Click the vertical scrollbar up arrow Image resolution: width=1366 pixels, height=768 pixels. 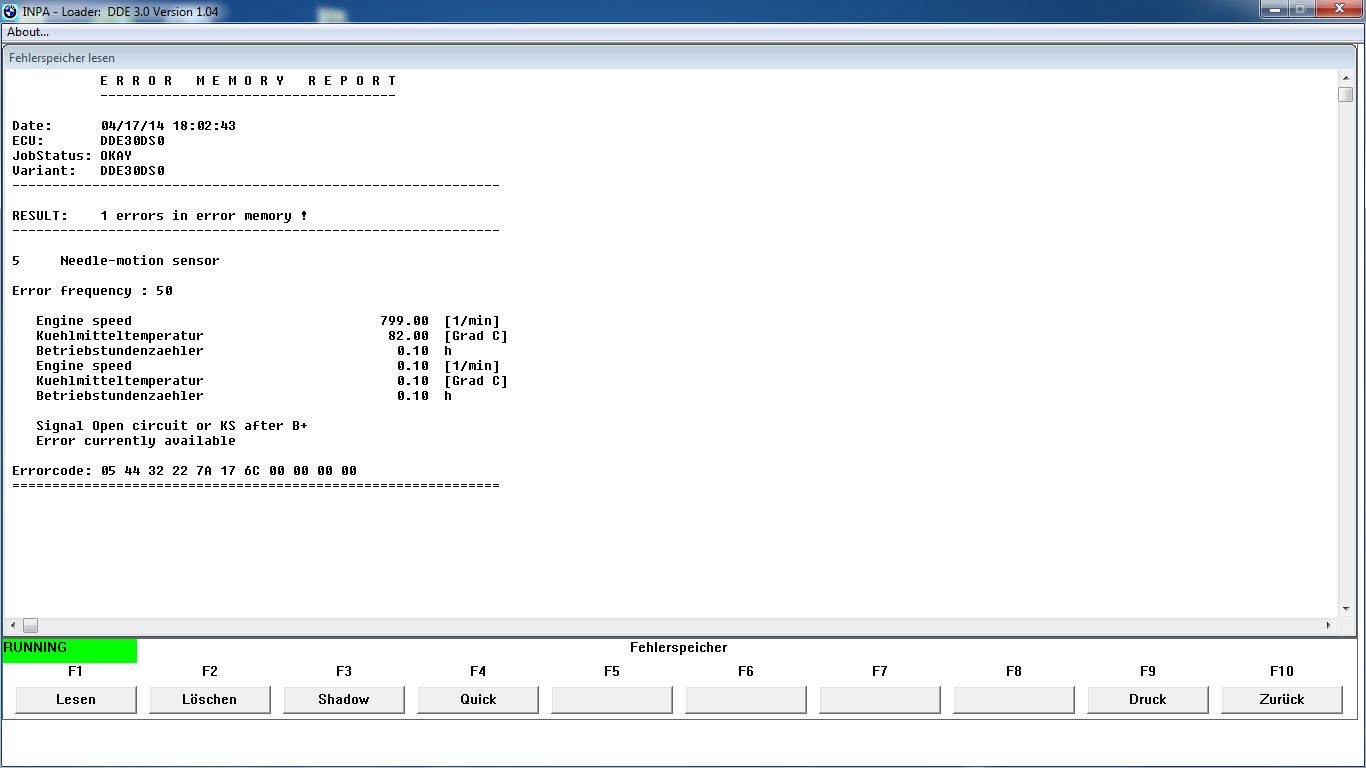(x=1345, y=77)
